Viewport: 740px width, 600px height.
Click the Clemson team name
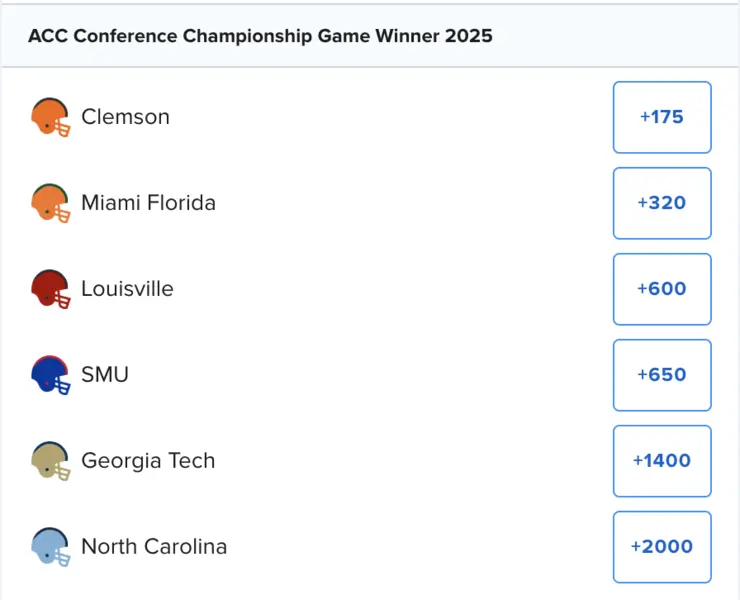[x=125, y=117]
